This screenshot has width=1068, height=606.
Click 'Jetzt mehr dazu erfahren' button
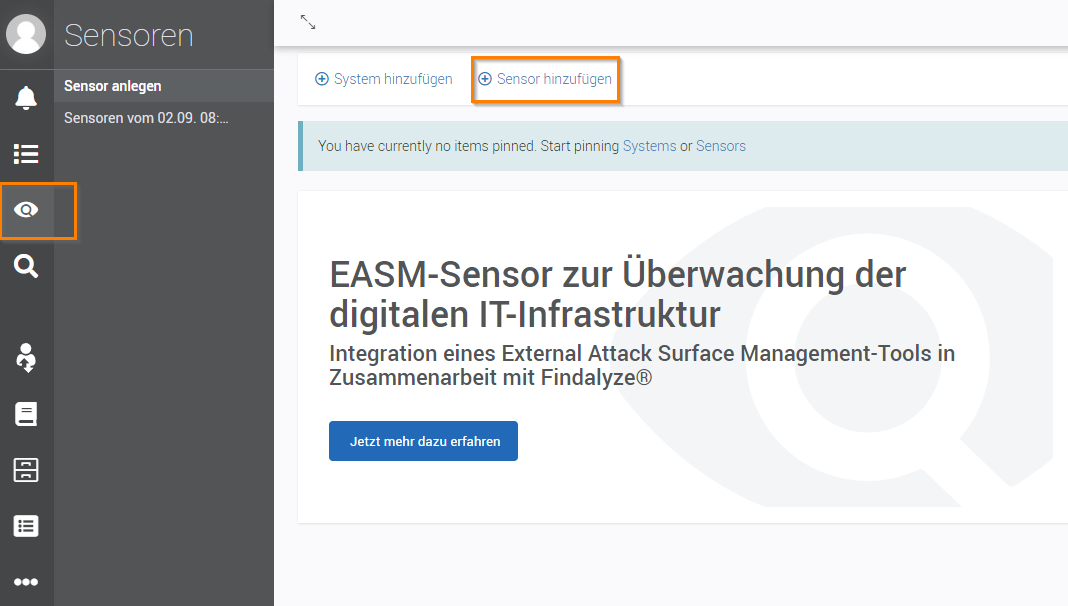[423, 441]
